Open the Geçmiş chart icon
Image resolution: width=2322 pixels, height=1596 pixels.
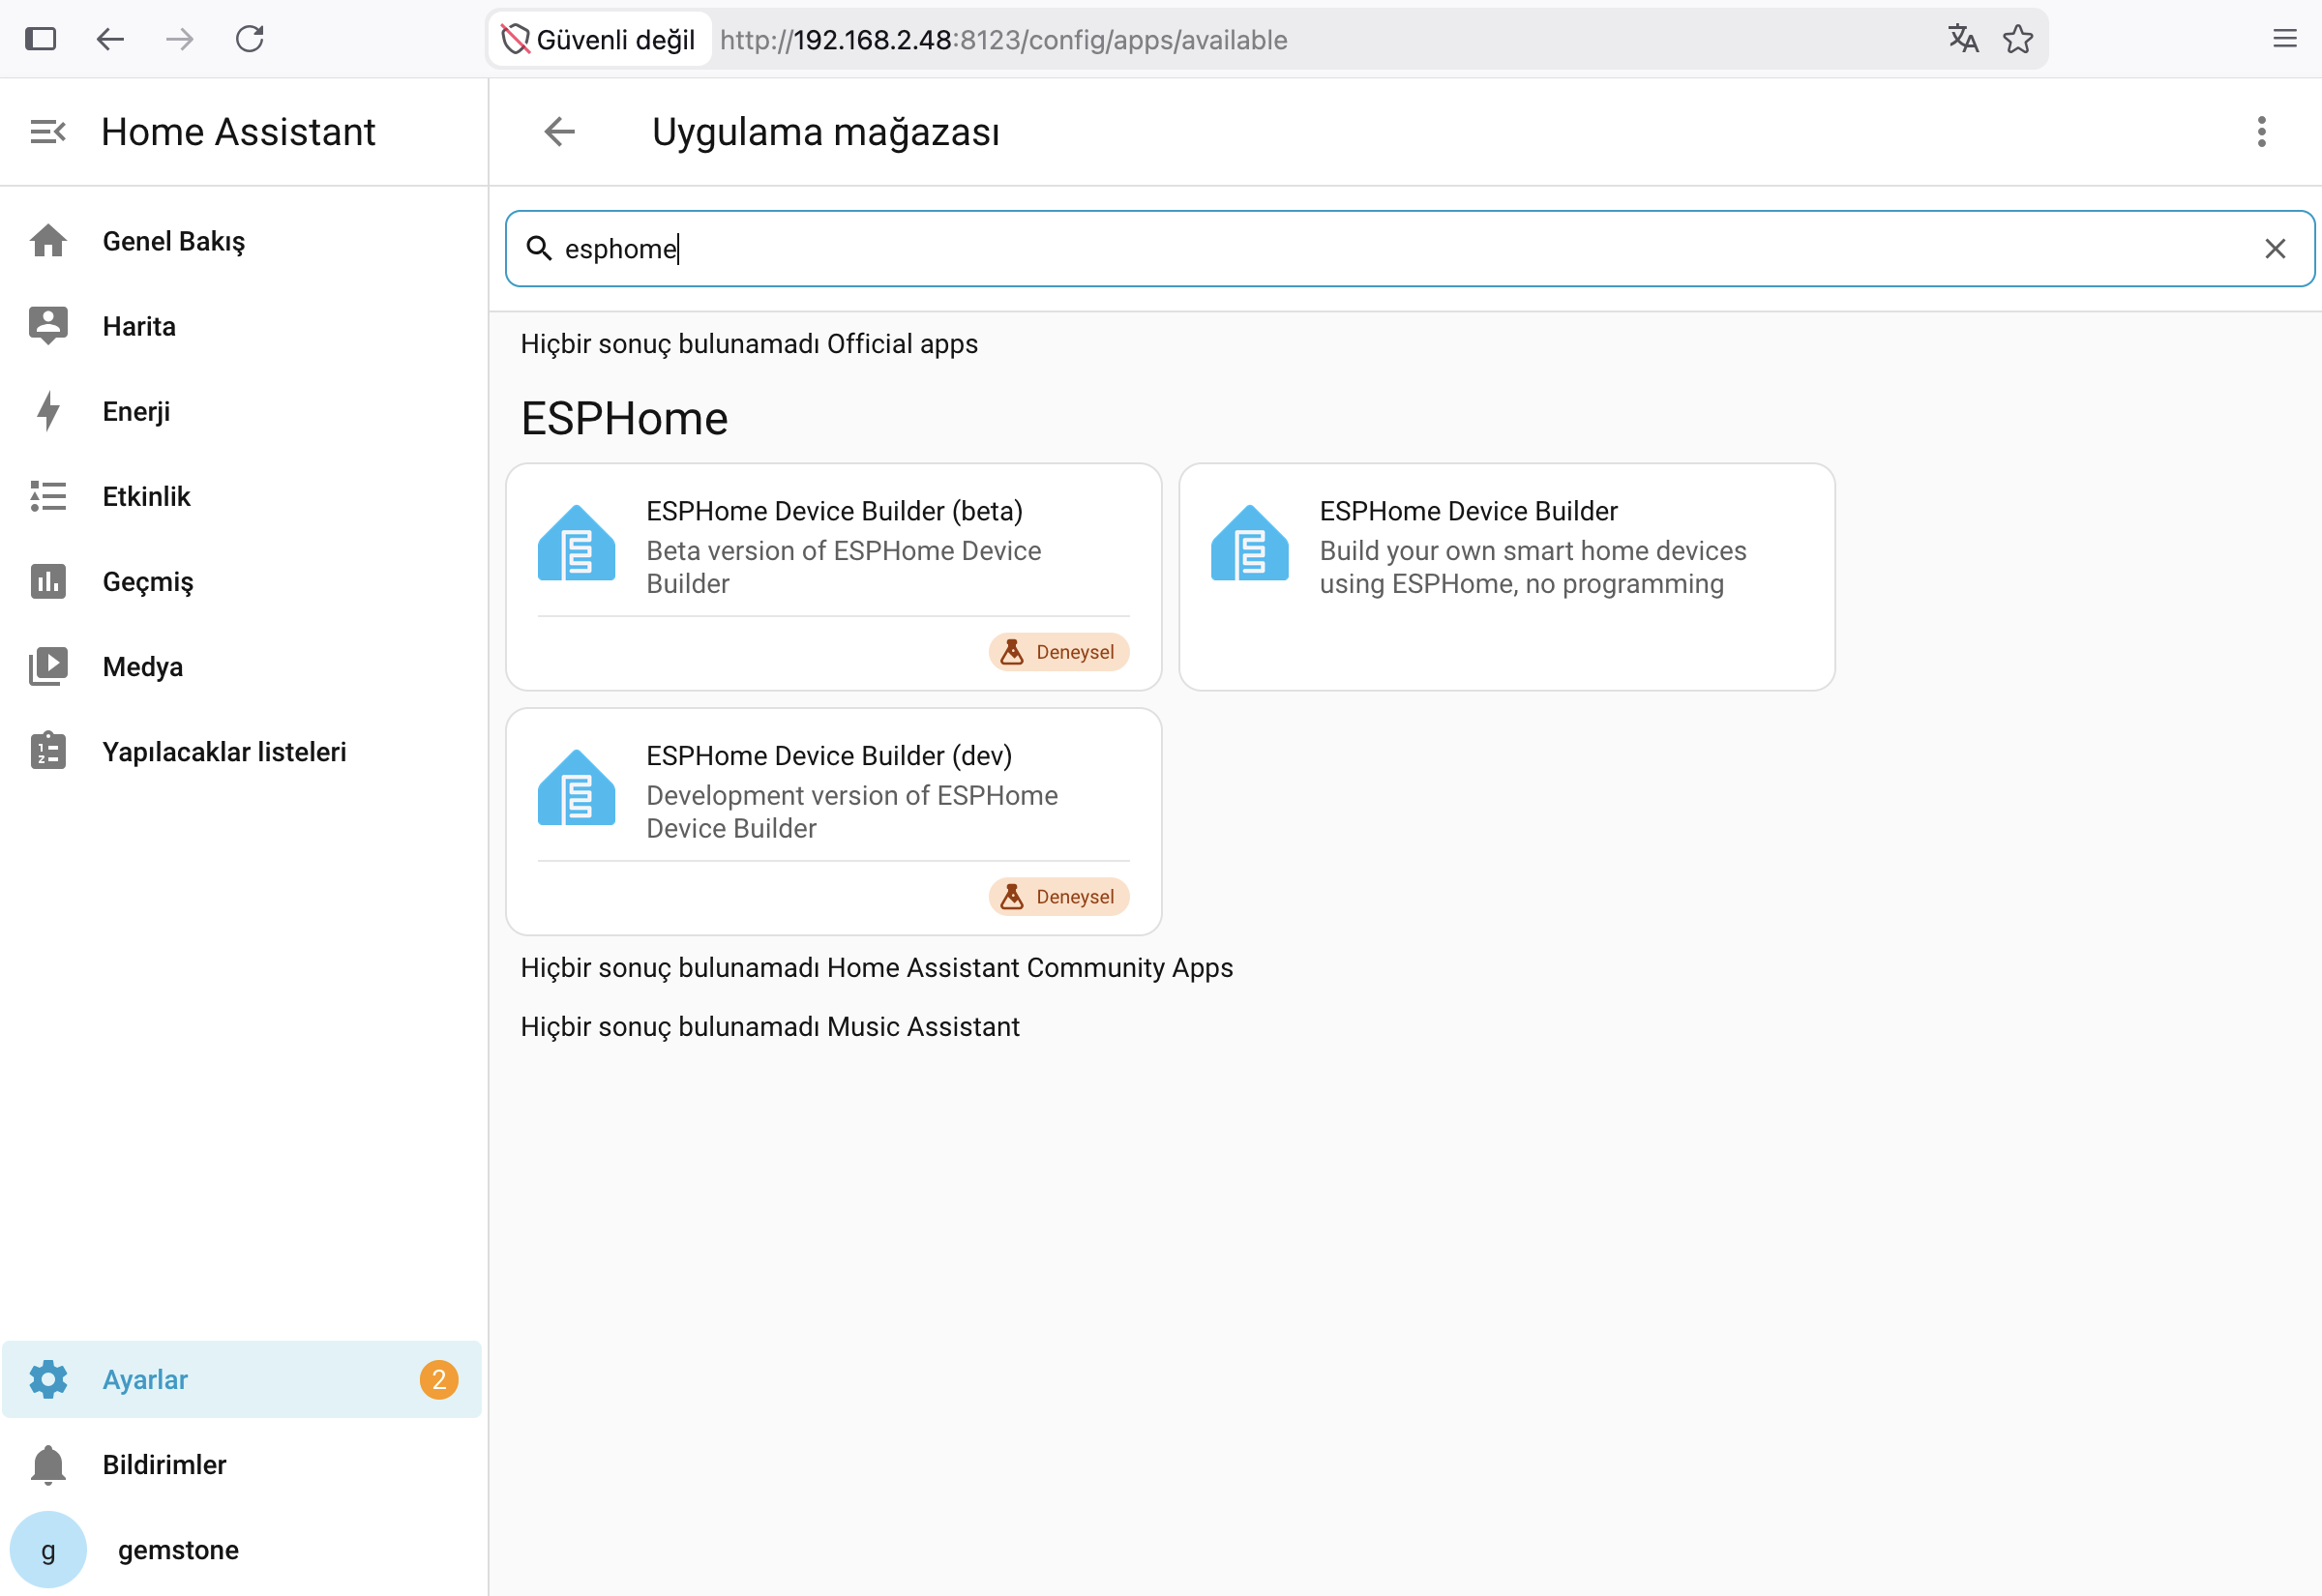[x=48, y=581]
